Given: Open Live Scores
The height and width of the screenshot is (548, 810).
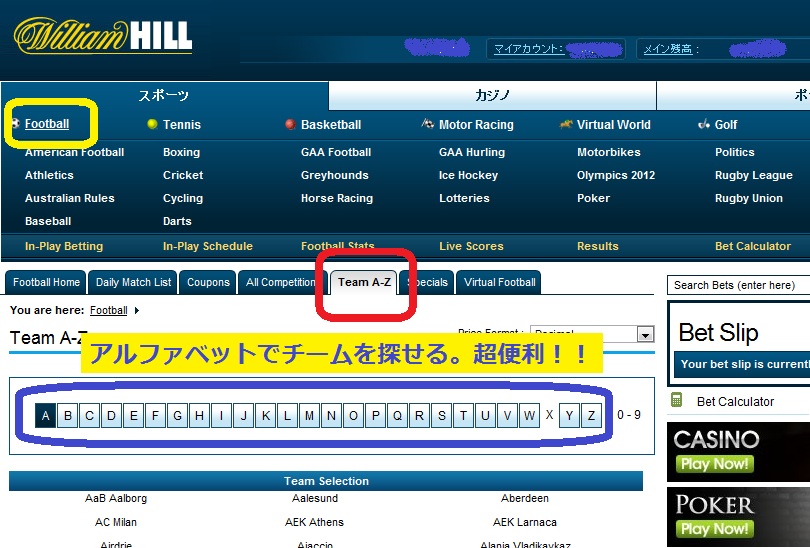Looking at the screenshot, I should pos(471,246).
